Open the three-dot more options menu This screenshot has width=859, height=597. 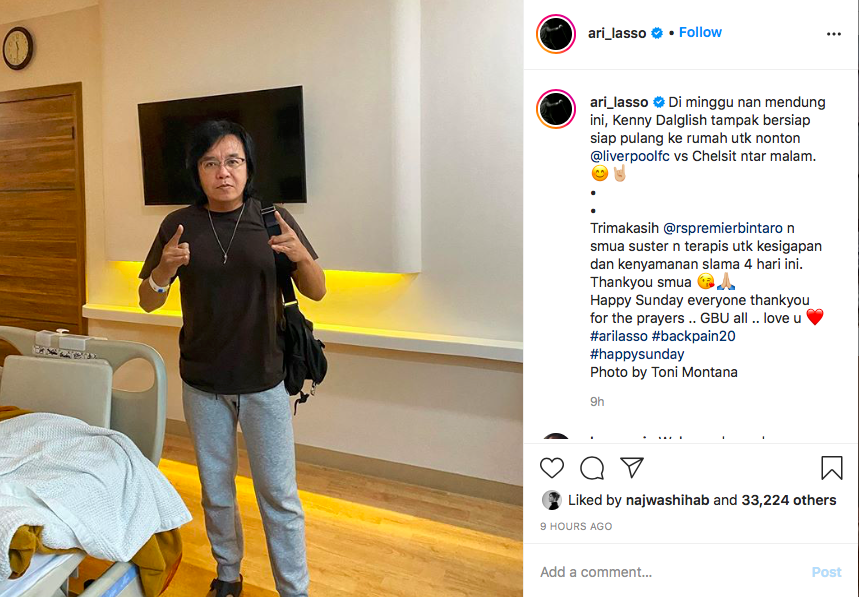834,34
